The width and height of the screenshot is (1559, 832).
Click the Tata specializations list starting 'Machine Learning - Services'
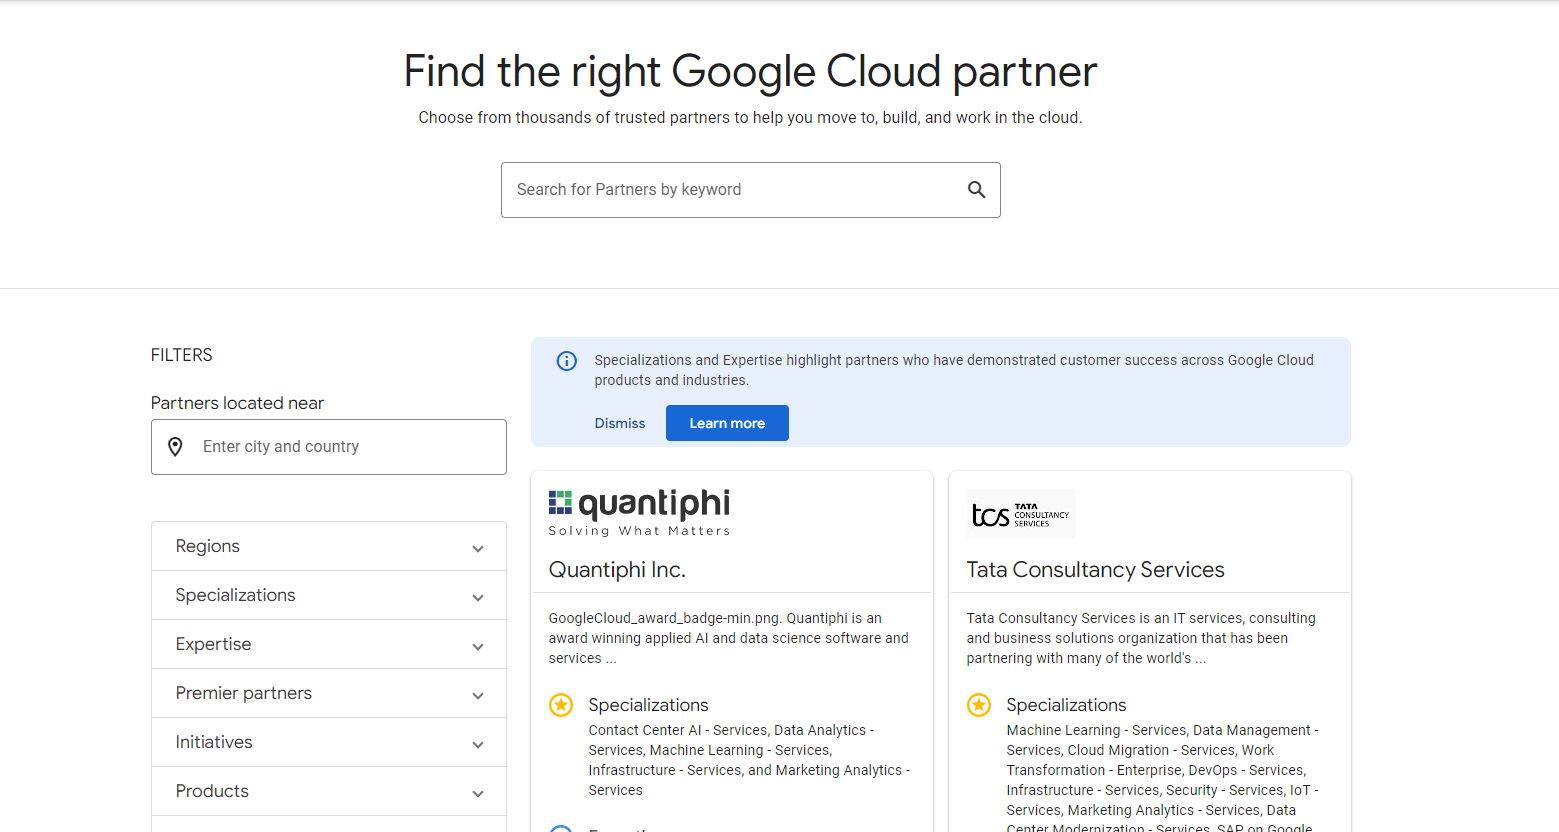(1163, 776)
